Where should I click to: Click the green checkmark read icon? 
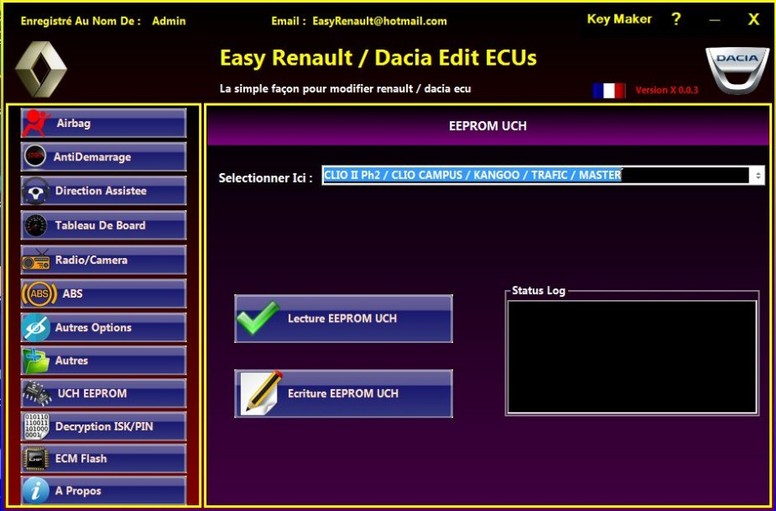coord(258,317)
